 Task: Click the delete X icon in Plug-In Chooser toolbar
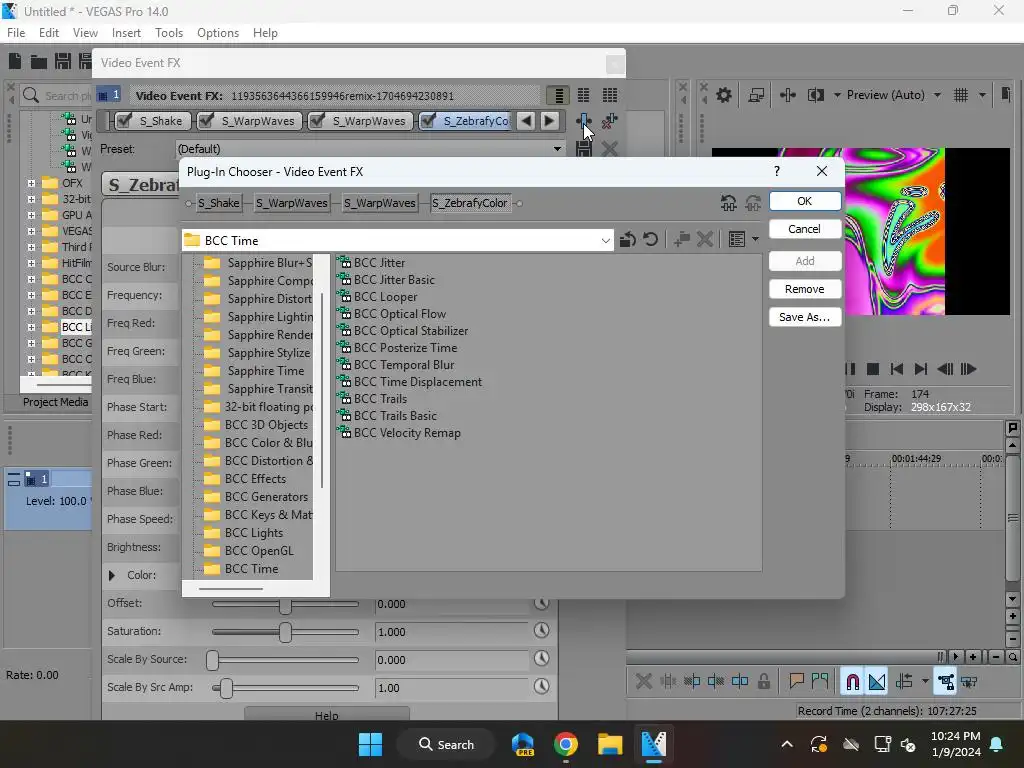[x=705, y=240]
